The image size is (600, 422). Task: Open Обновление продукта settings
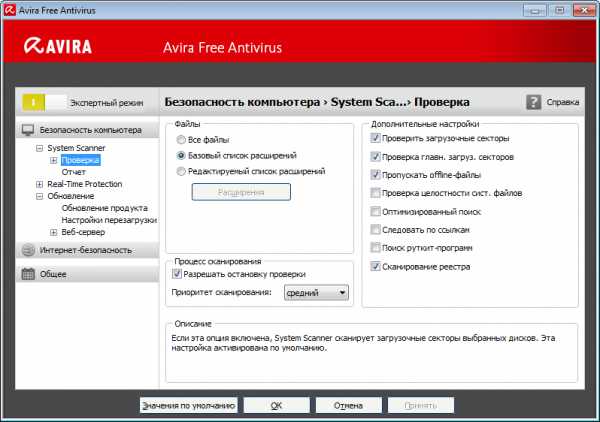point(104,208)
